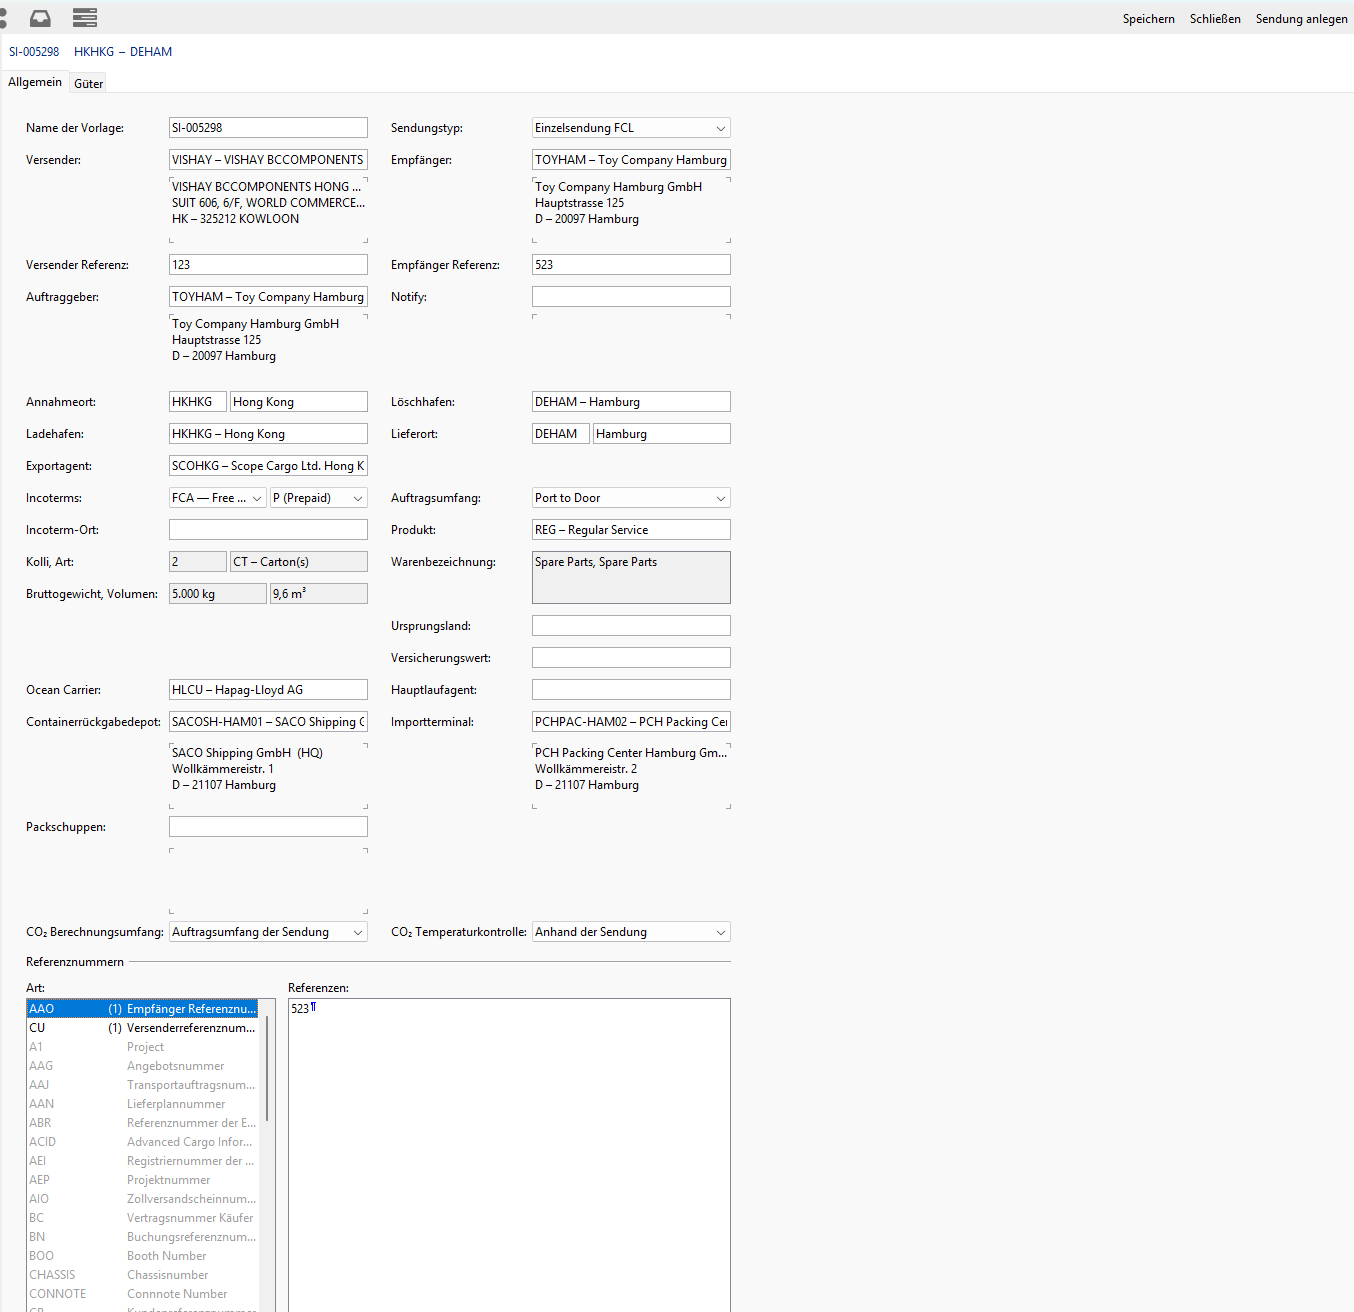
Task: Click the inbox tray icon in toolbar
Action: pyautogui.click(x=40, y=18)
